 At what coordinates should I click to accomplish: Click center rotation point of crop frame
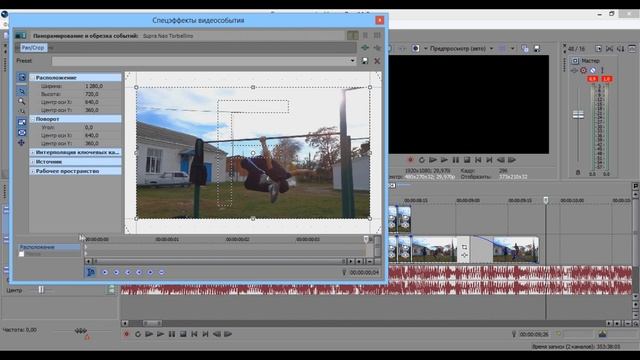tap(253, 153)
